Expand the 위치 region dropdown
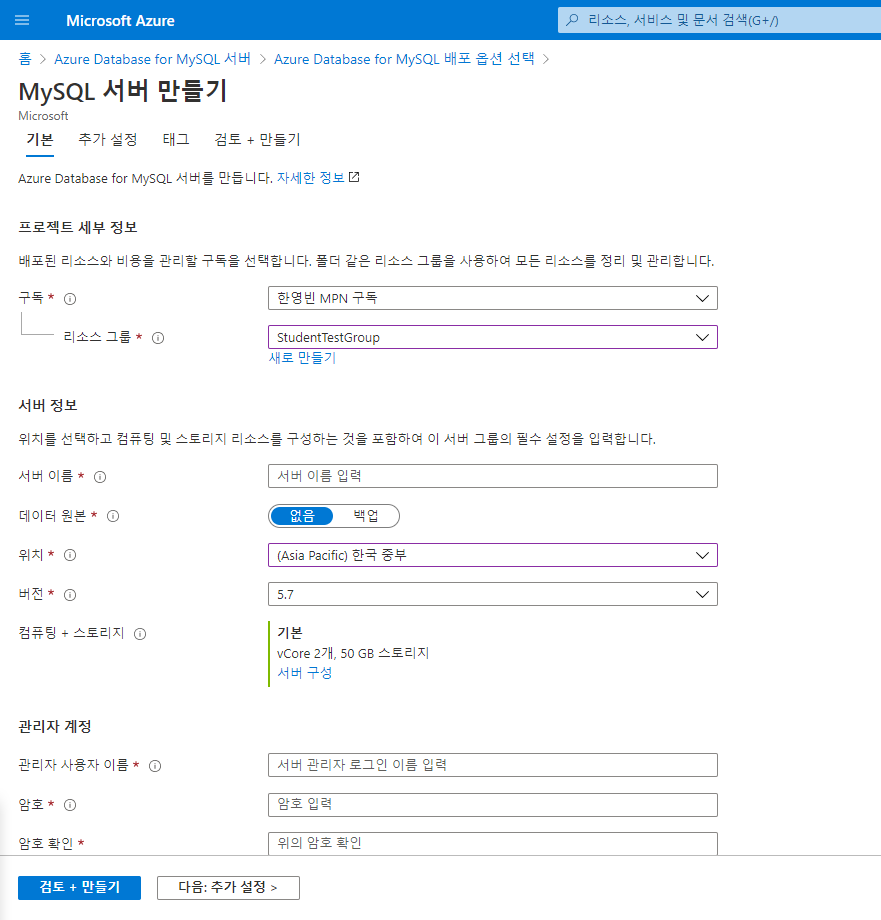Viewport: 881px width, 920px height. 492,555
